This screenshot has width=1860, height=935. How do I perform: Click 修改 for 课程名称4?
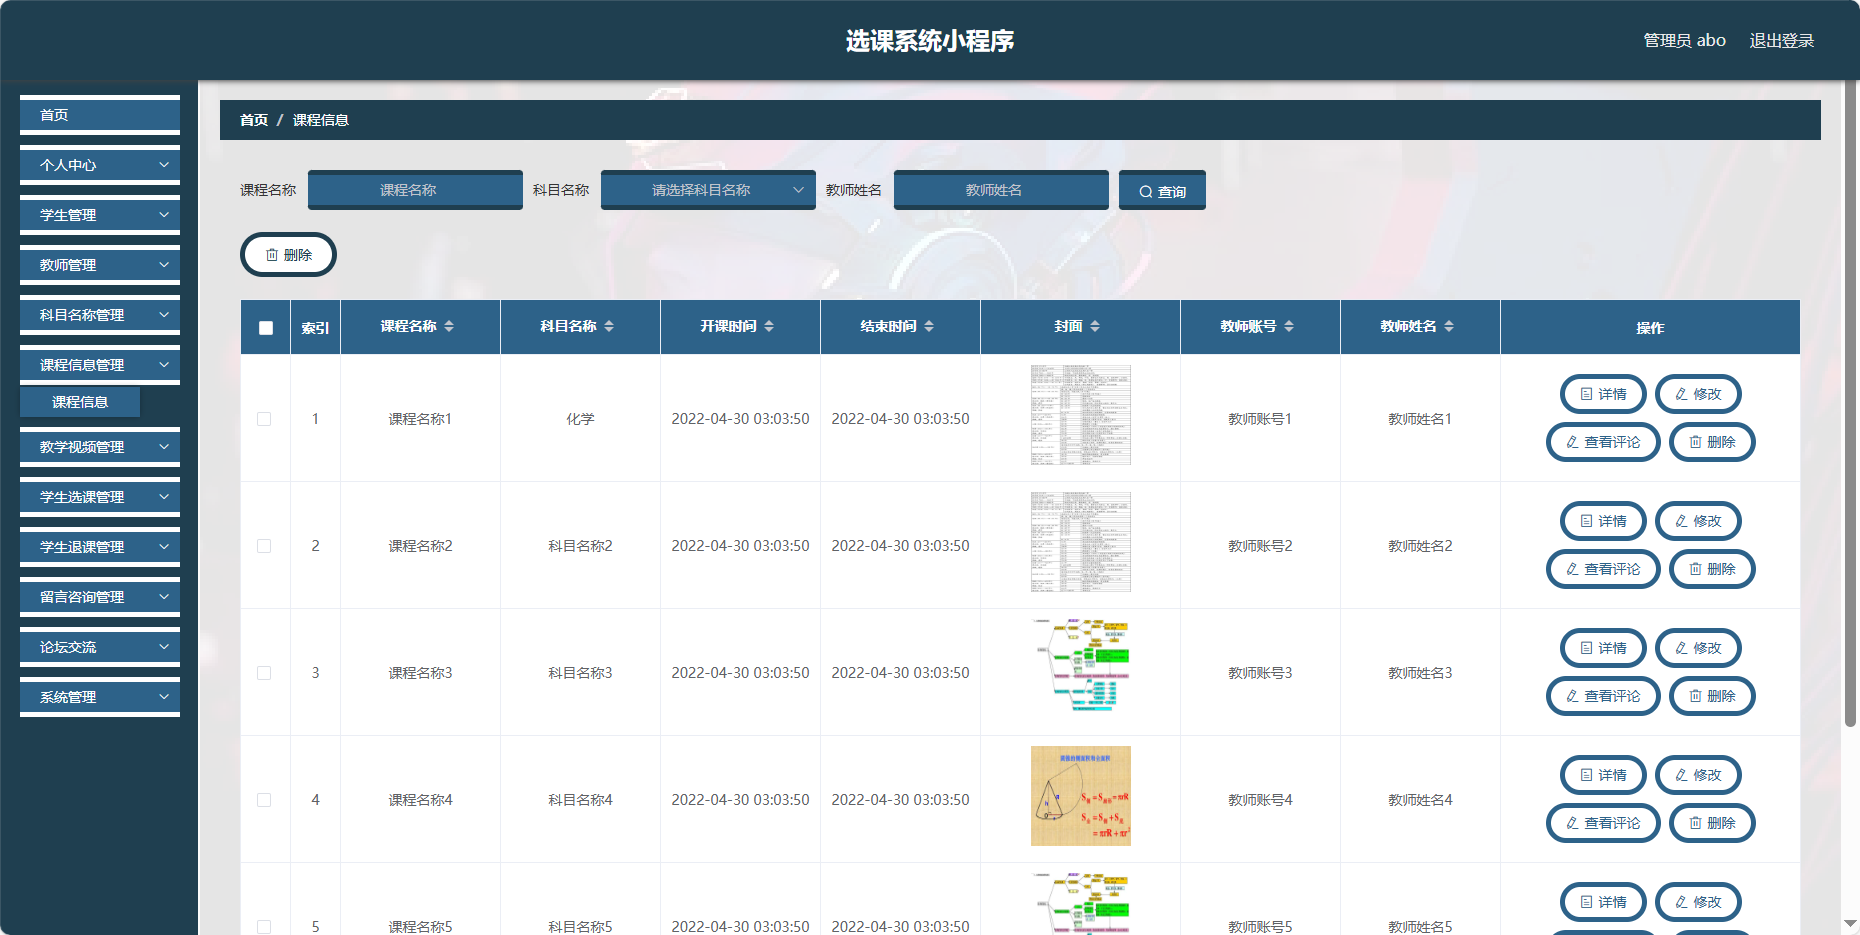point(1698,775)
